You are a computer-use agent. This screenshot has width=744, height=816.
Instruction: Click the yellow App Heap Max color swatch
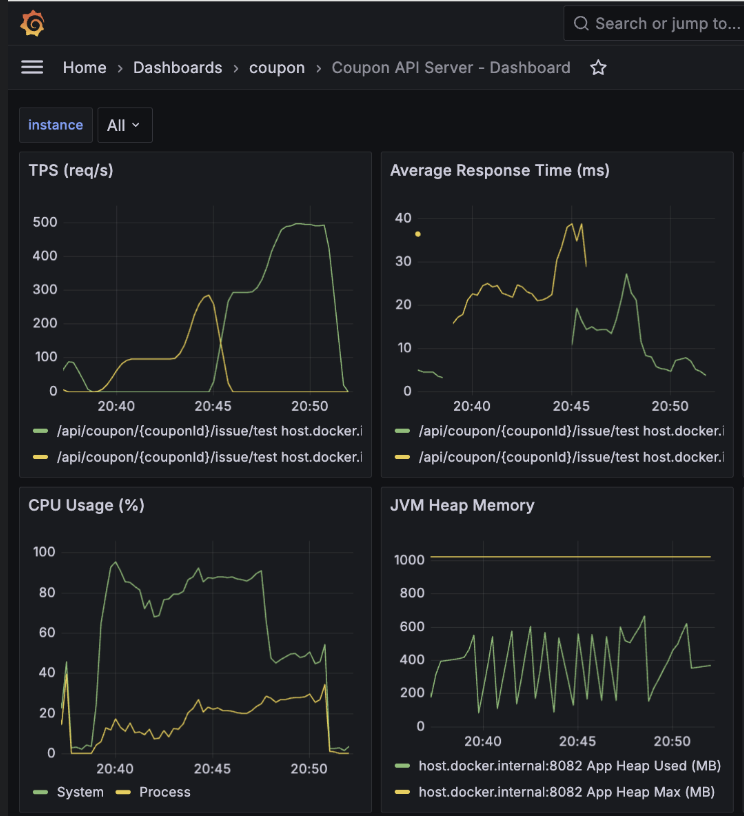coord(403,792)
